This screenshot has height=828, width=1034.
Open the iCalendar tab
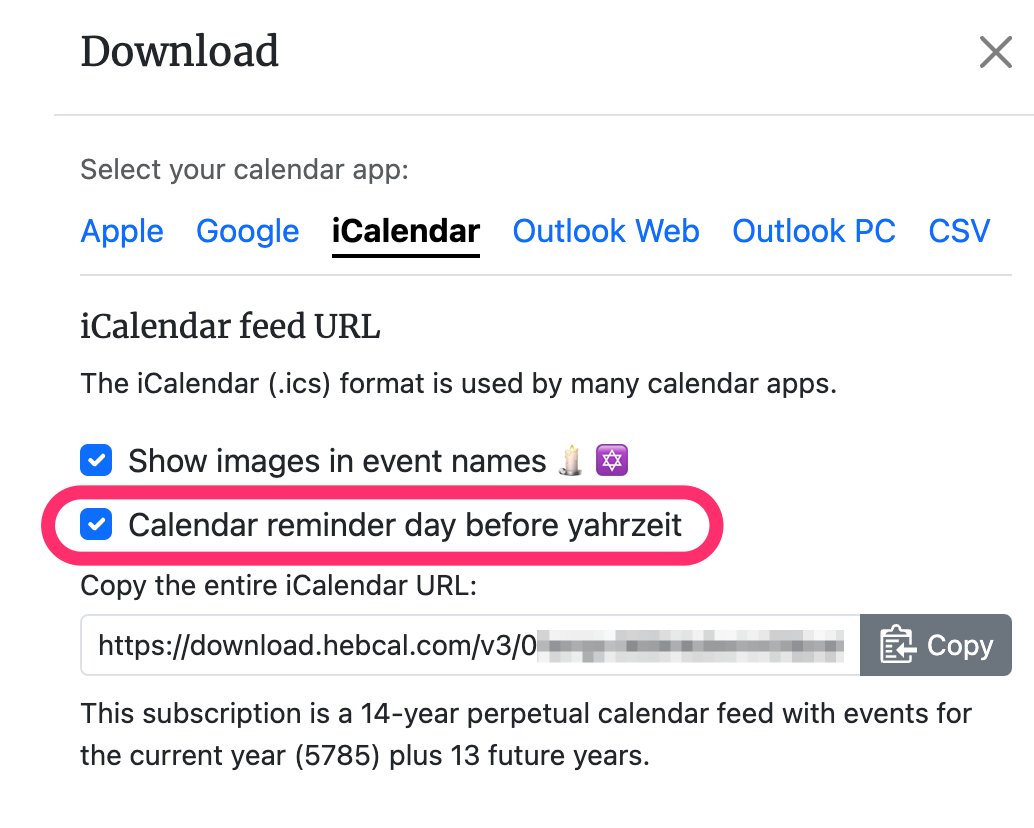(406, 231)
